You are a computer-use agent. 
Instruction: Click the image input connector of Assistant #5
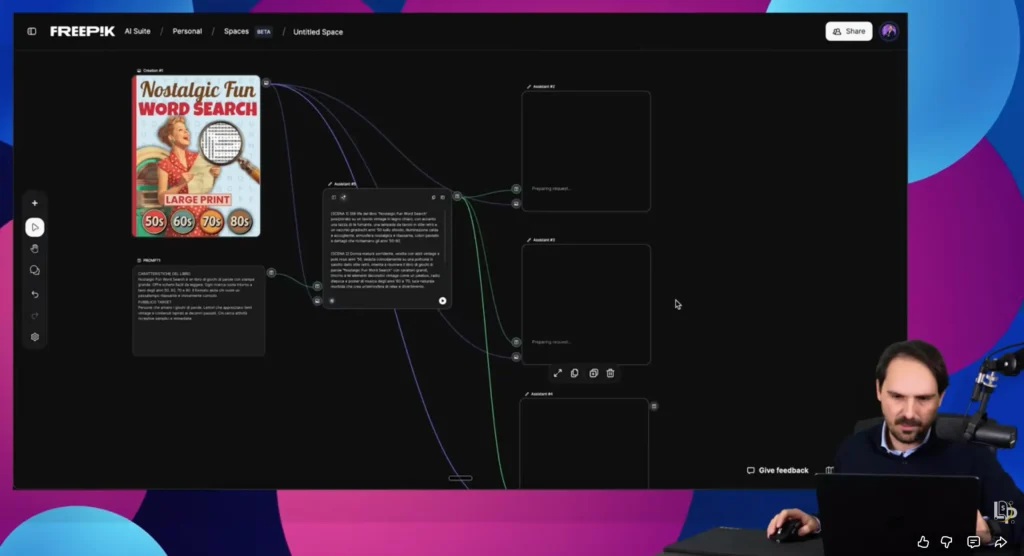[x=317, y=301]
